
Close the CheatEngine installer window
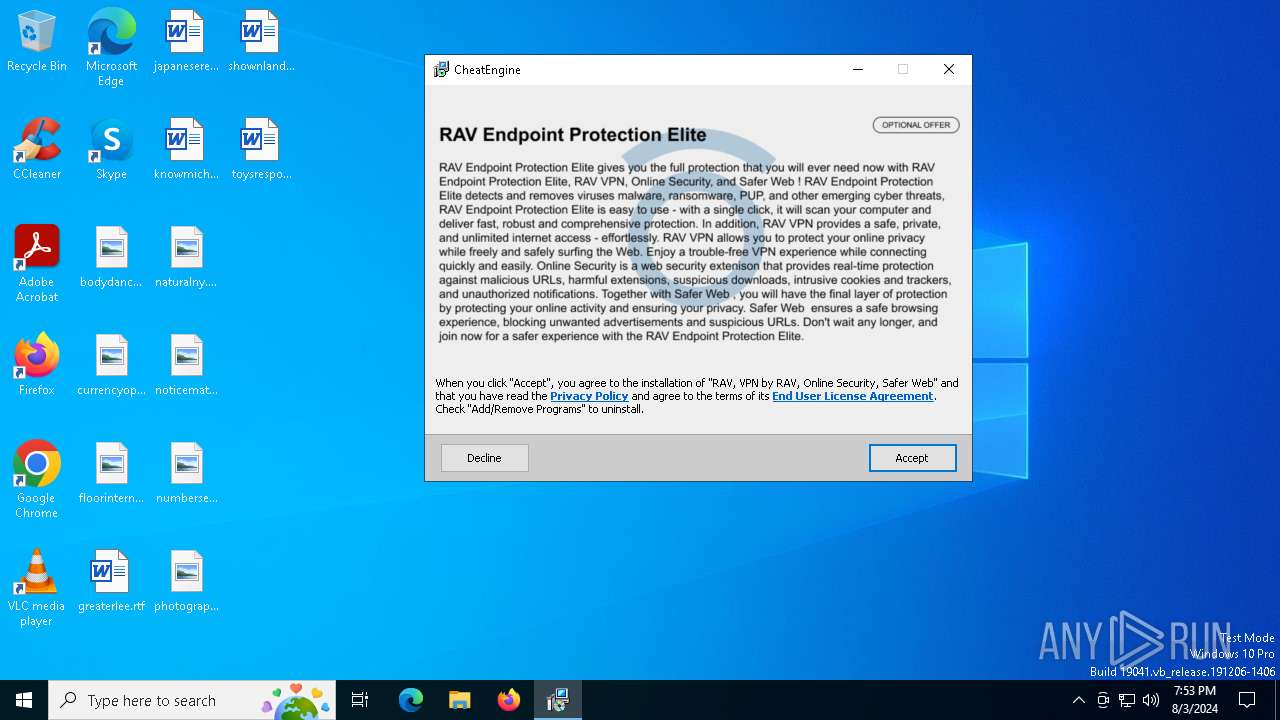point(949,69)
